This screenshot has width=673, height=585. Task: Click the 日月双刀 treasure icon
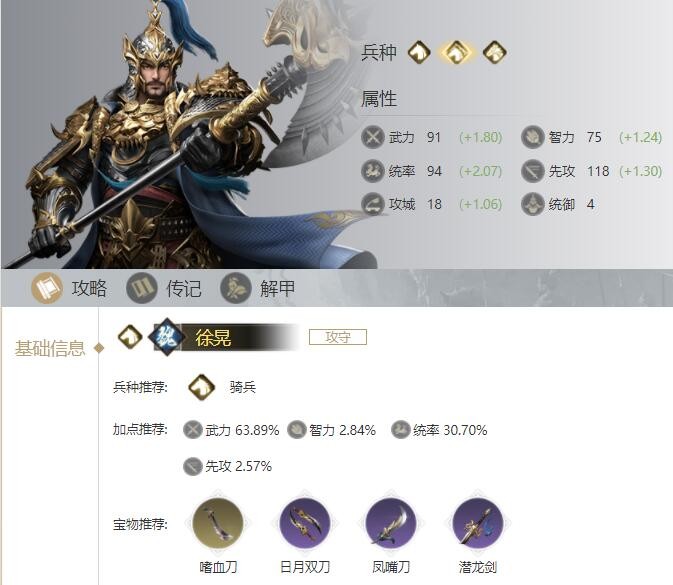[x=305, y=523]
